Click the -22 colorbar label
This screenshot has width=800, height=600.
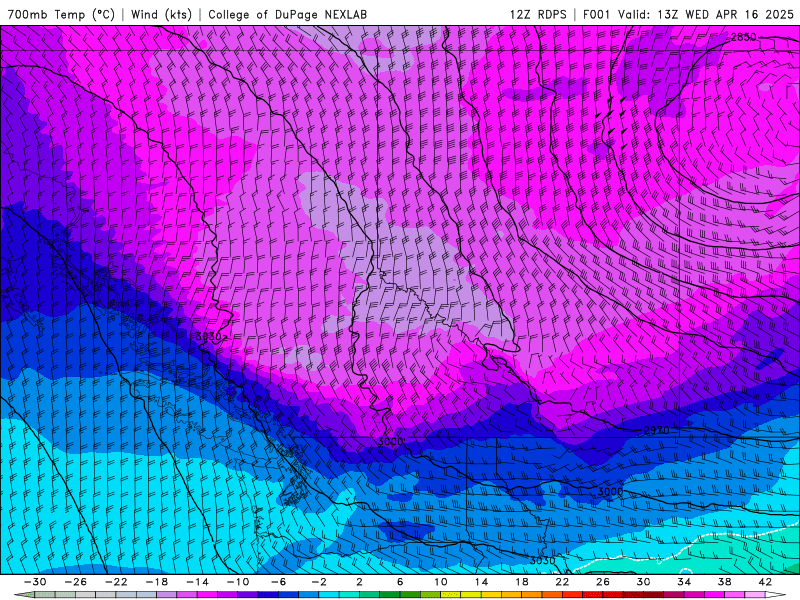(x=116, y=582)
